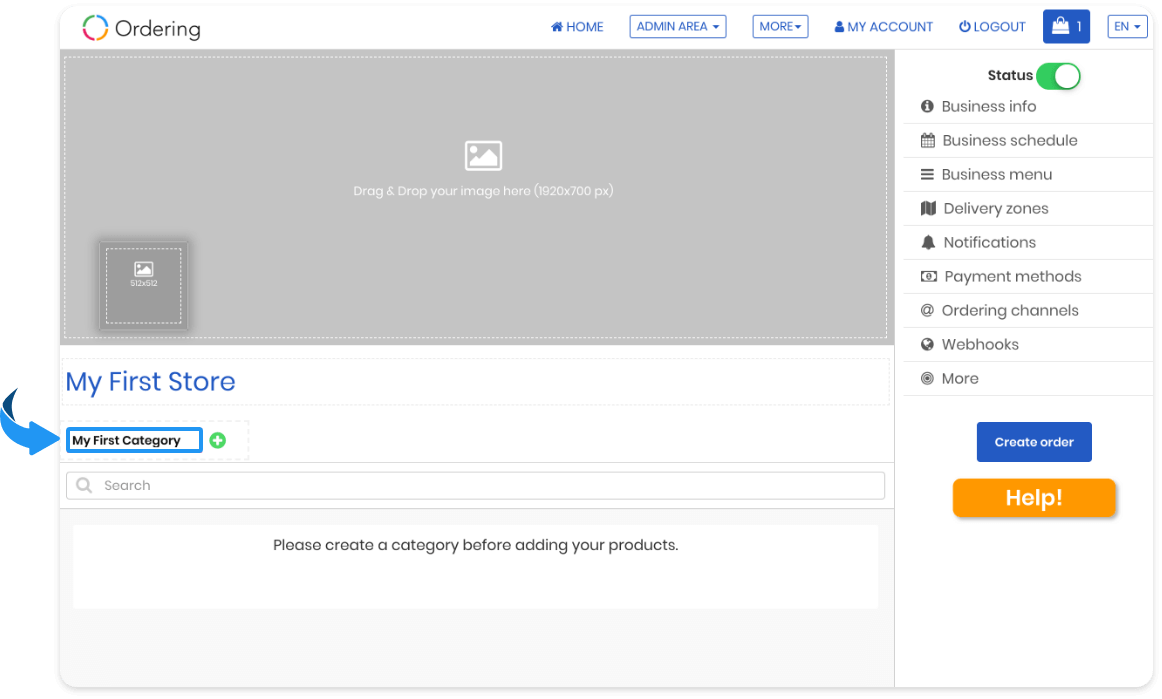Click the Business schedule calendar icon
Screen dimensions: 1162x699
coord(927,140)
